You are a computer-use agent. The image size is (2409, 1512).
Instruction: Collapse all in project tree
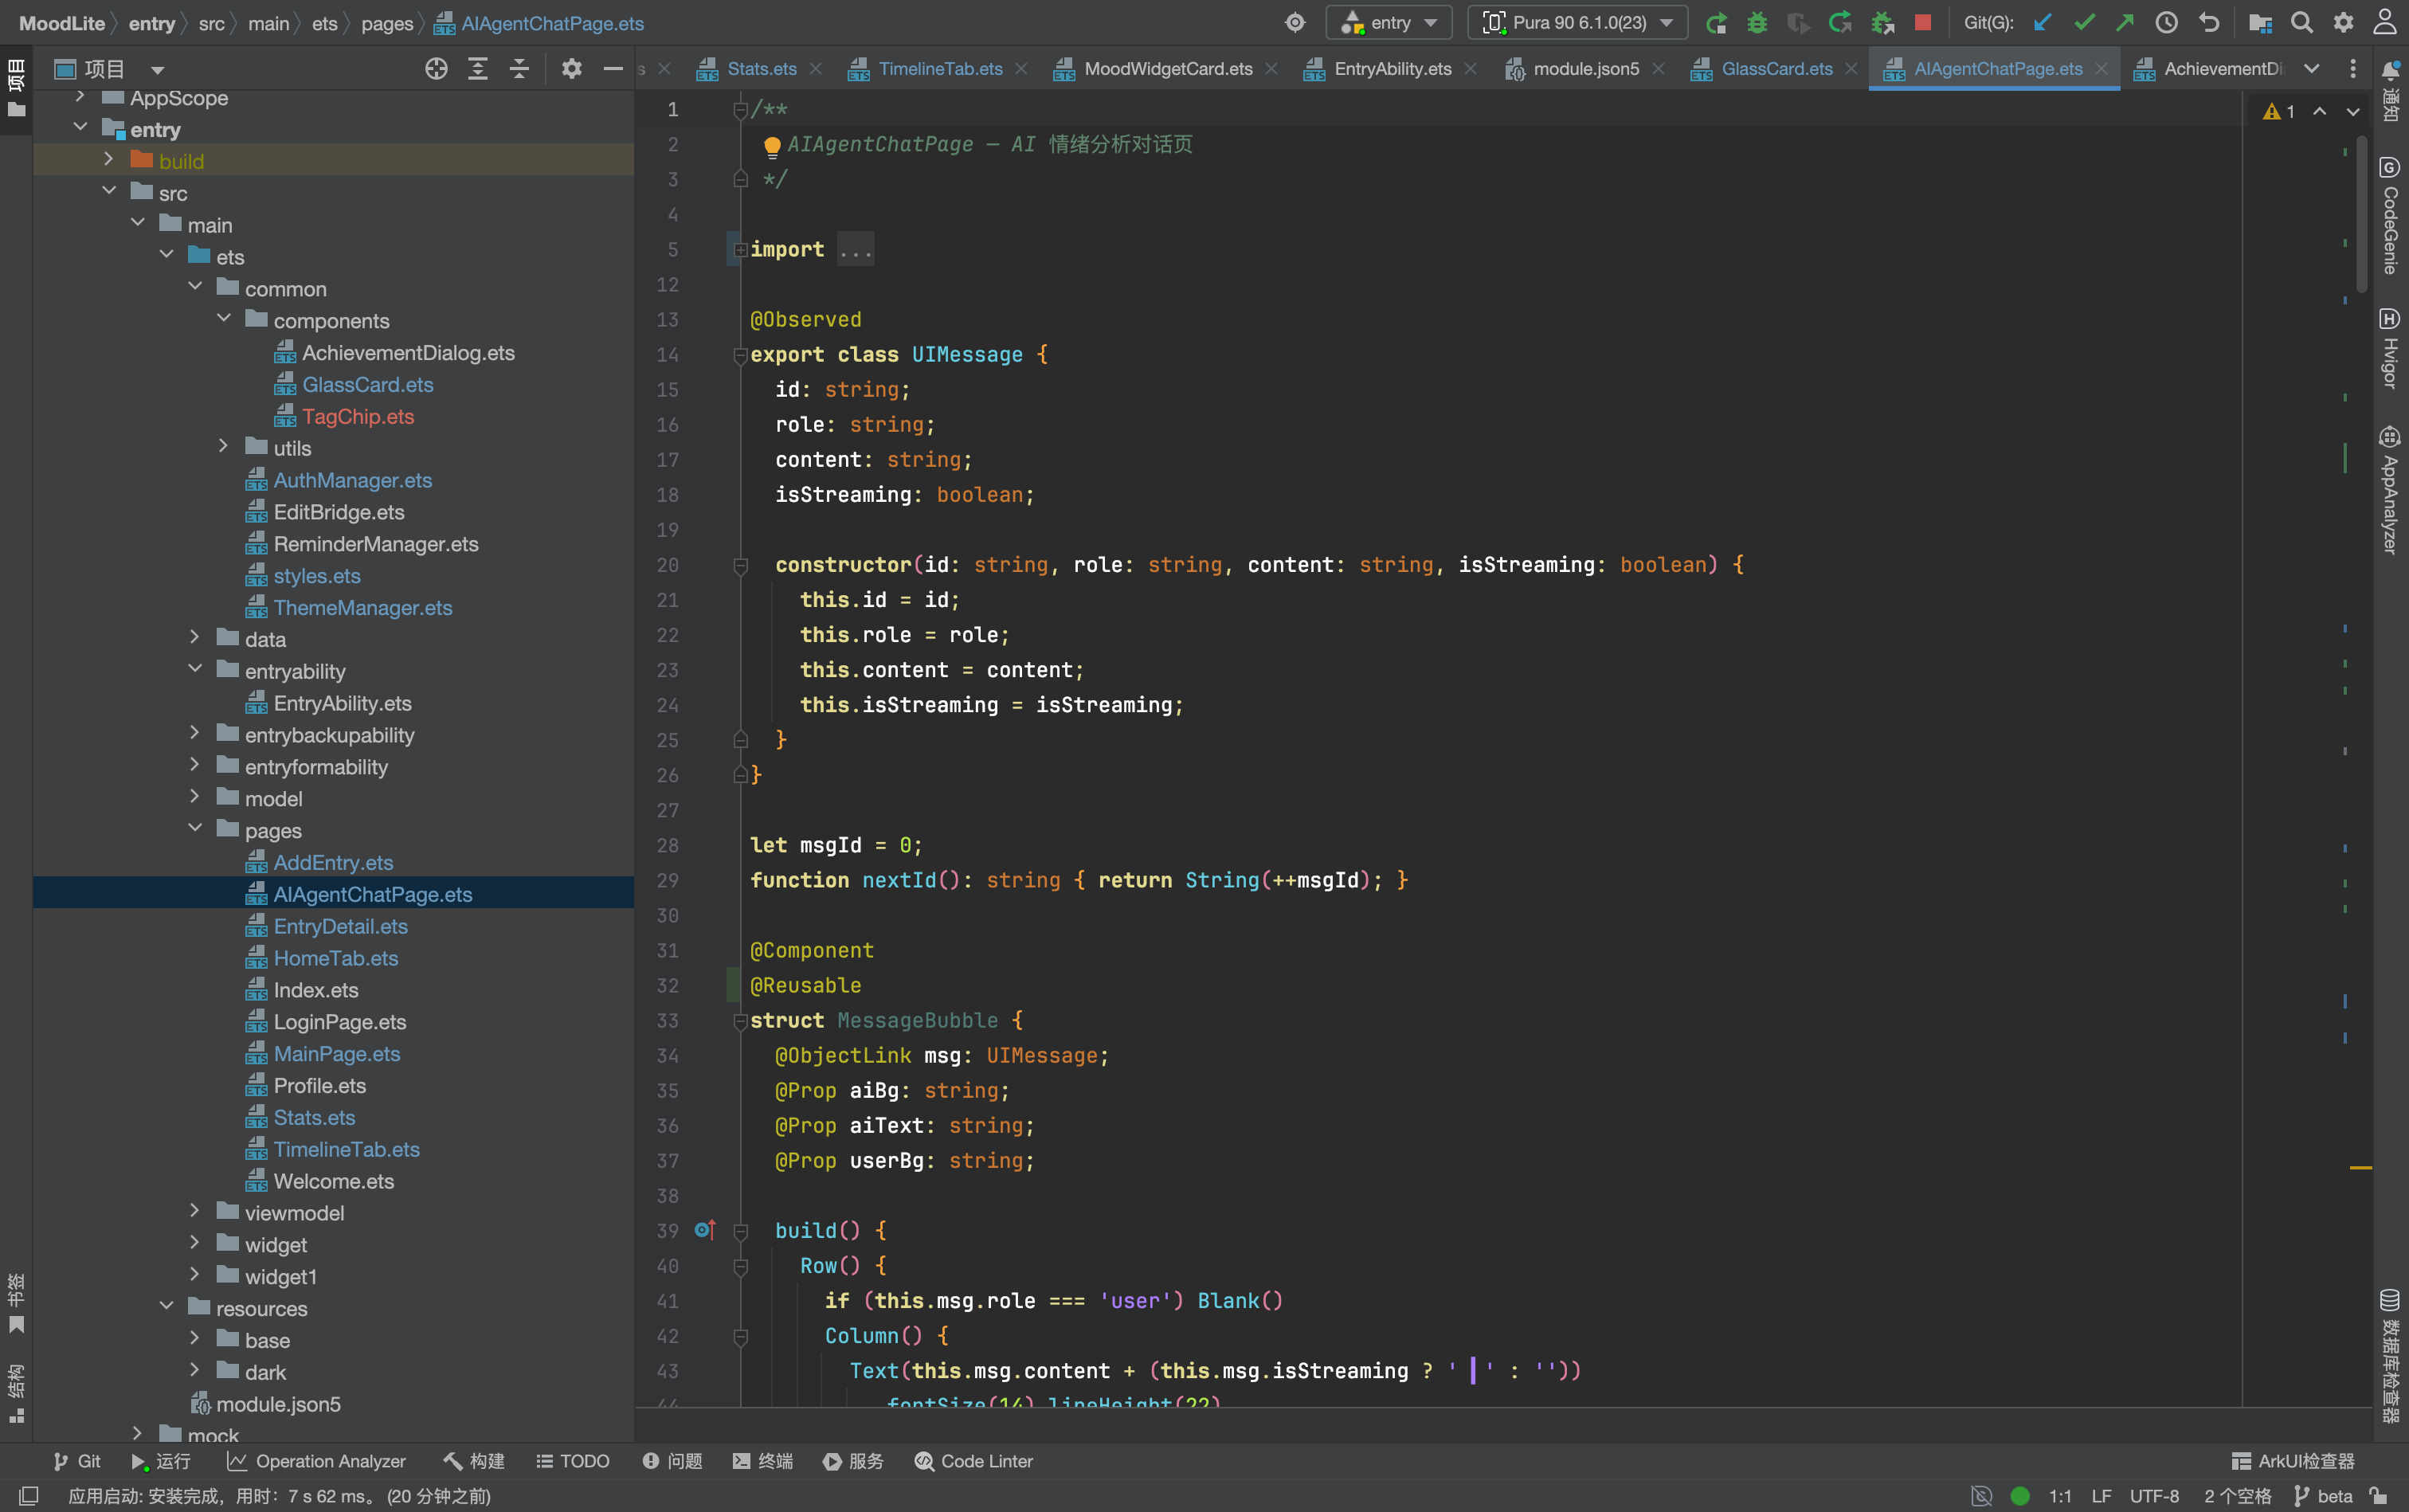coord(519,68)
